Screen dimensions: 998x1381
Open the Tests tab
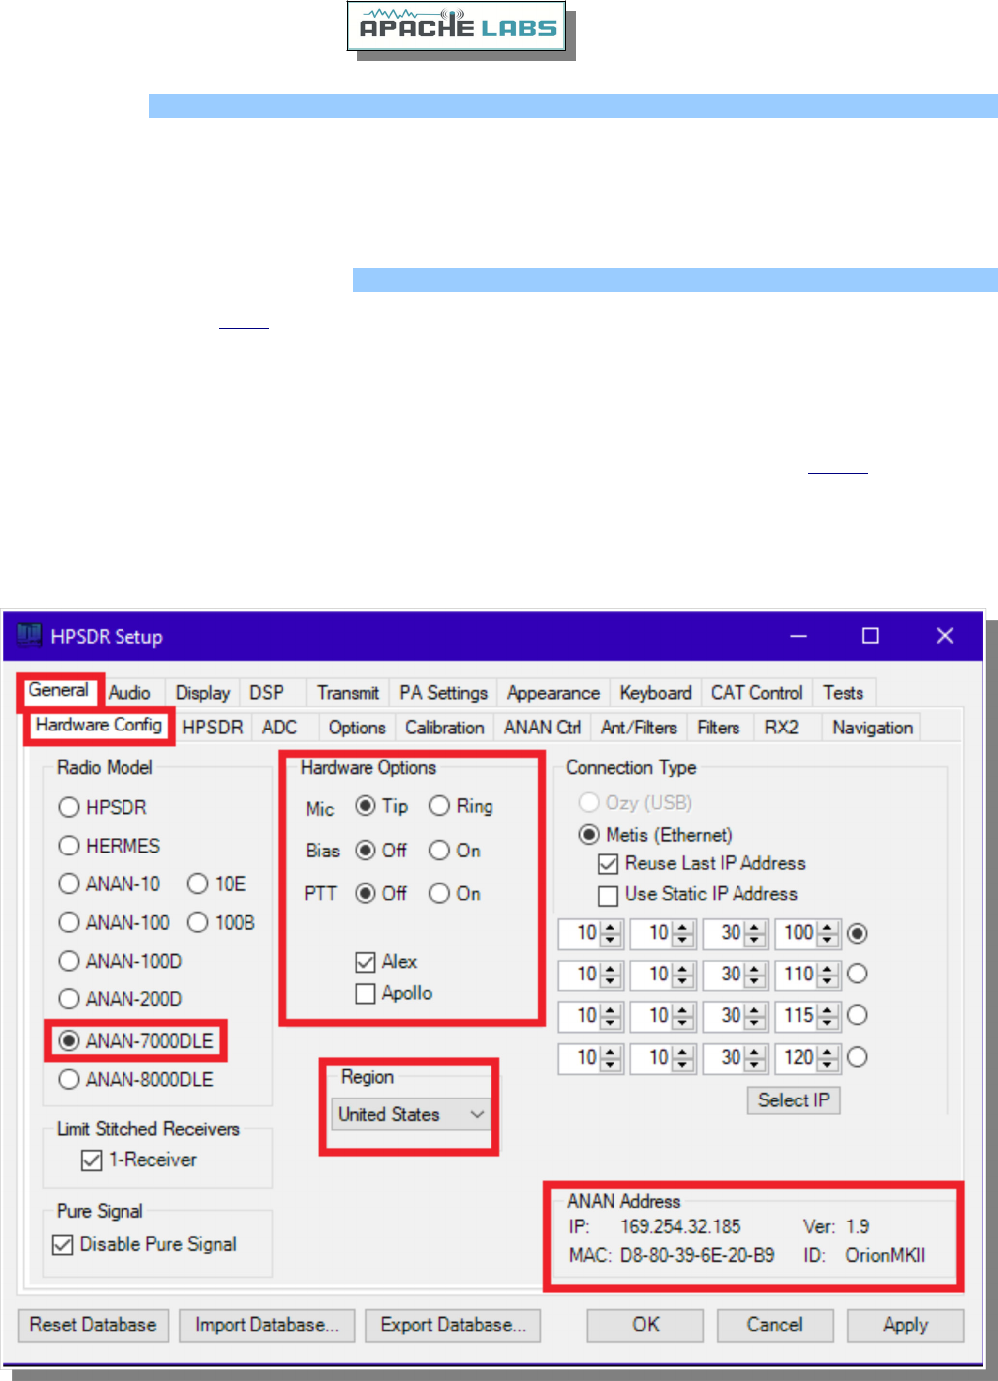coord(843,692)
